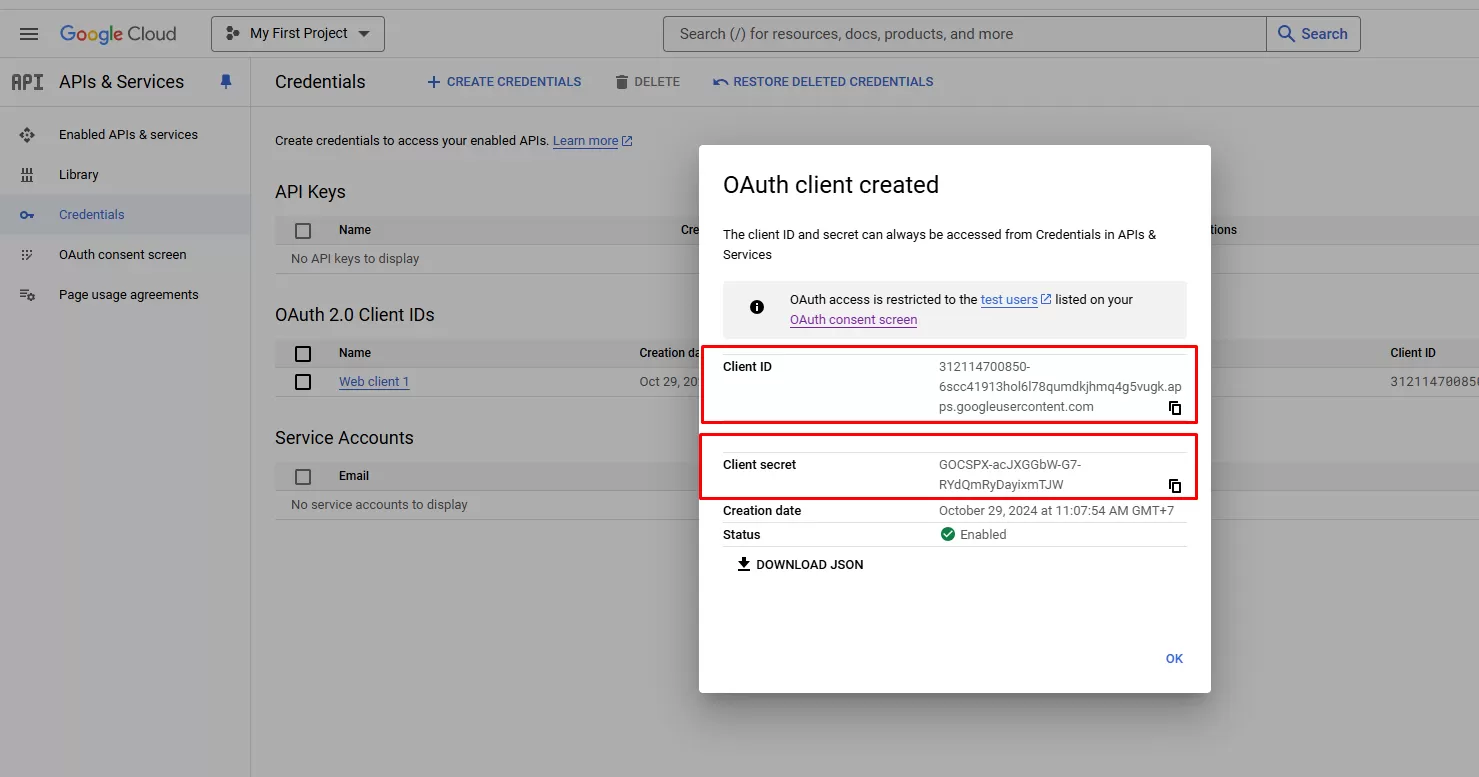Select Credentials in the sidebar
The image size is (1479, 777).
pyautogui.click(x=92, y=215)
